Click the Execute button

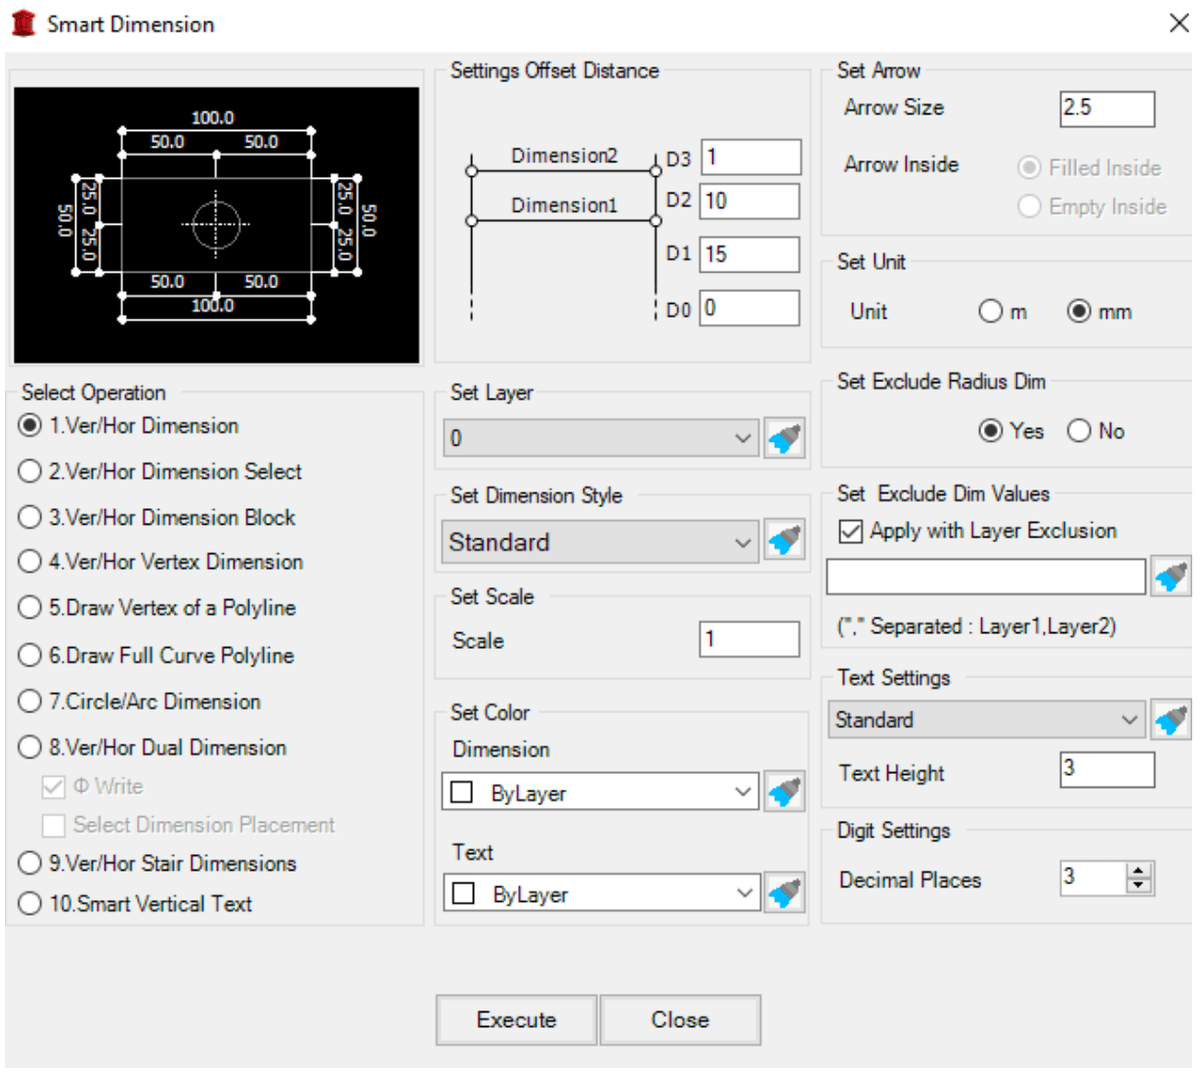pos(515,1020)
